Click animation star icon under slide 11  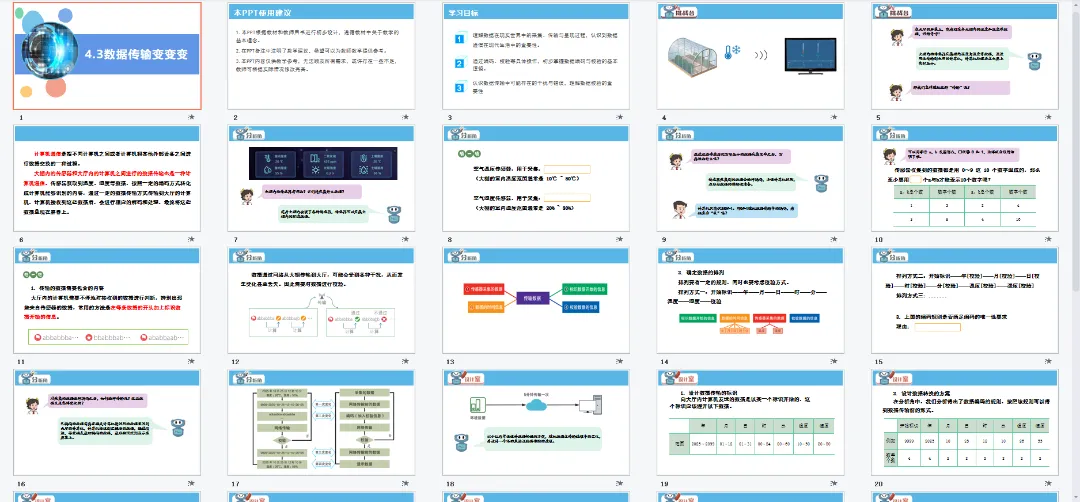[192, 362]
